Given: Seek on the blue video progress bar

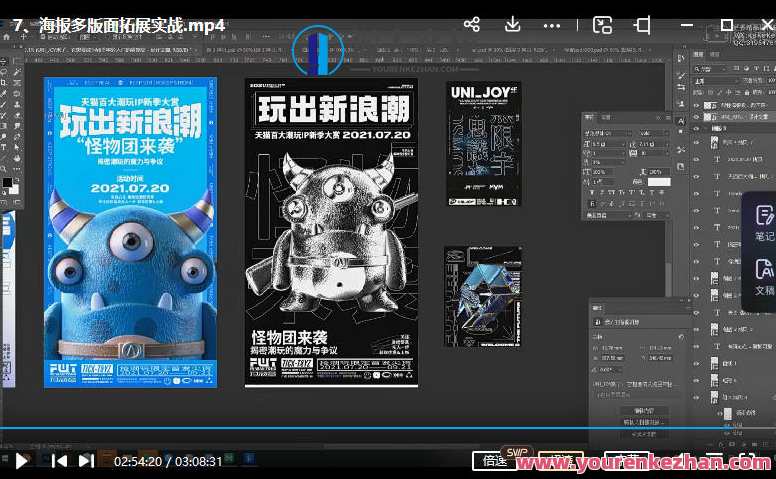Looking at the screenshot, I should point(388,428).
